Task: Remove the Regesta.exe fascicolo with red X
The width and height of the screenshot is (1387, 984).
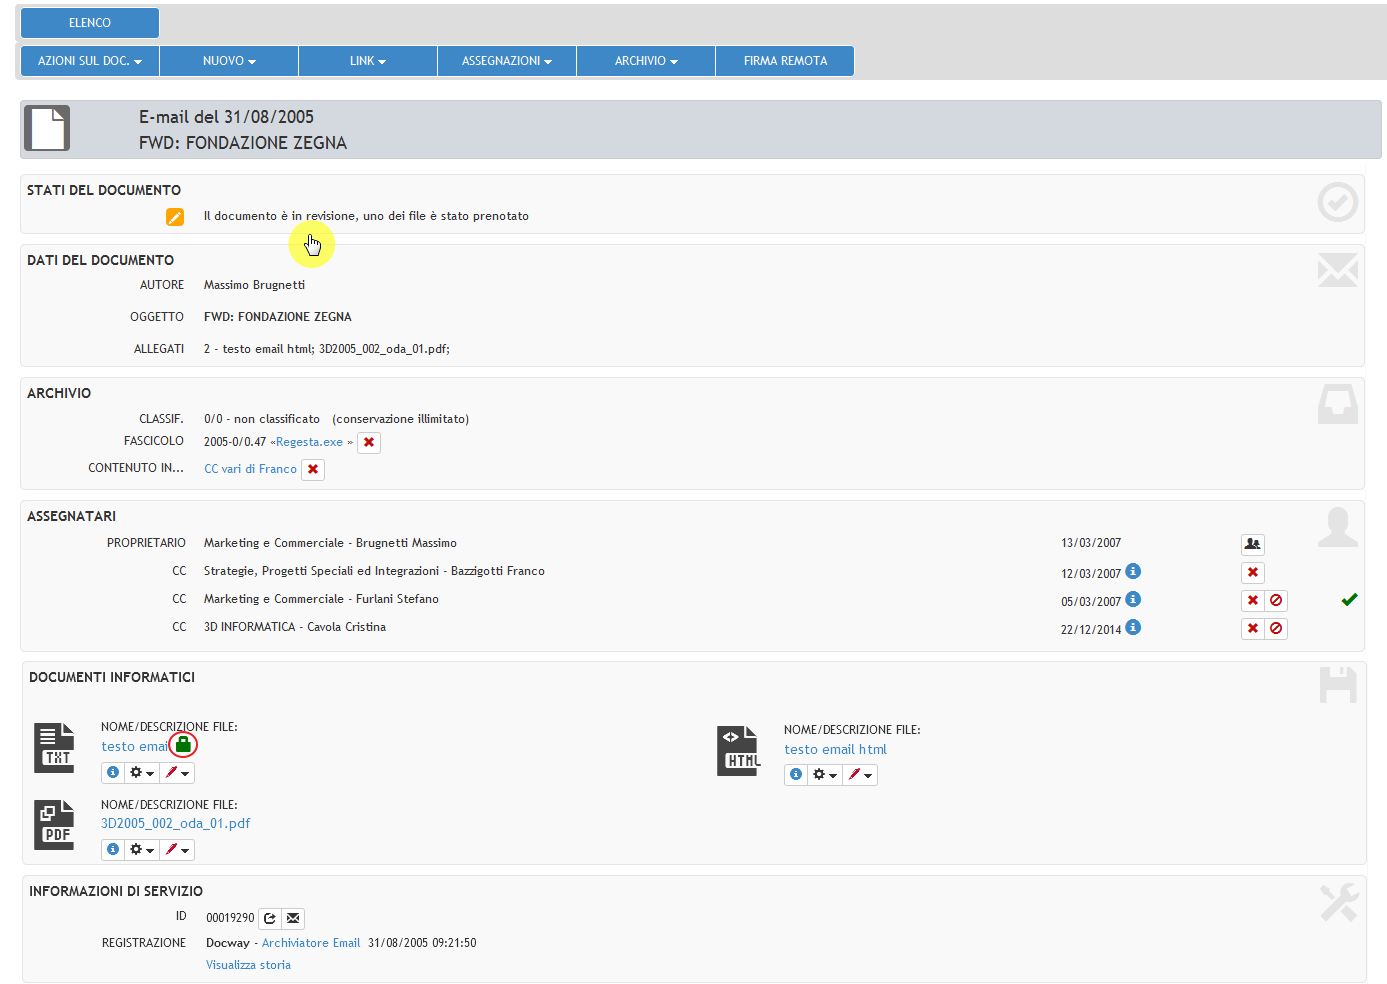Action: [x=369, y=442]
